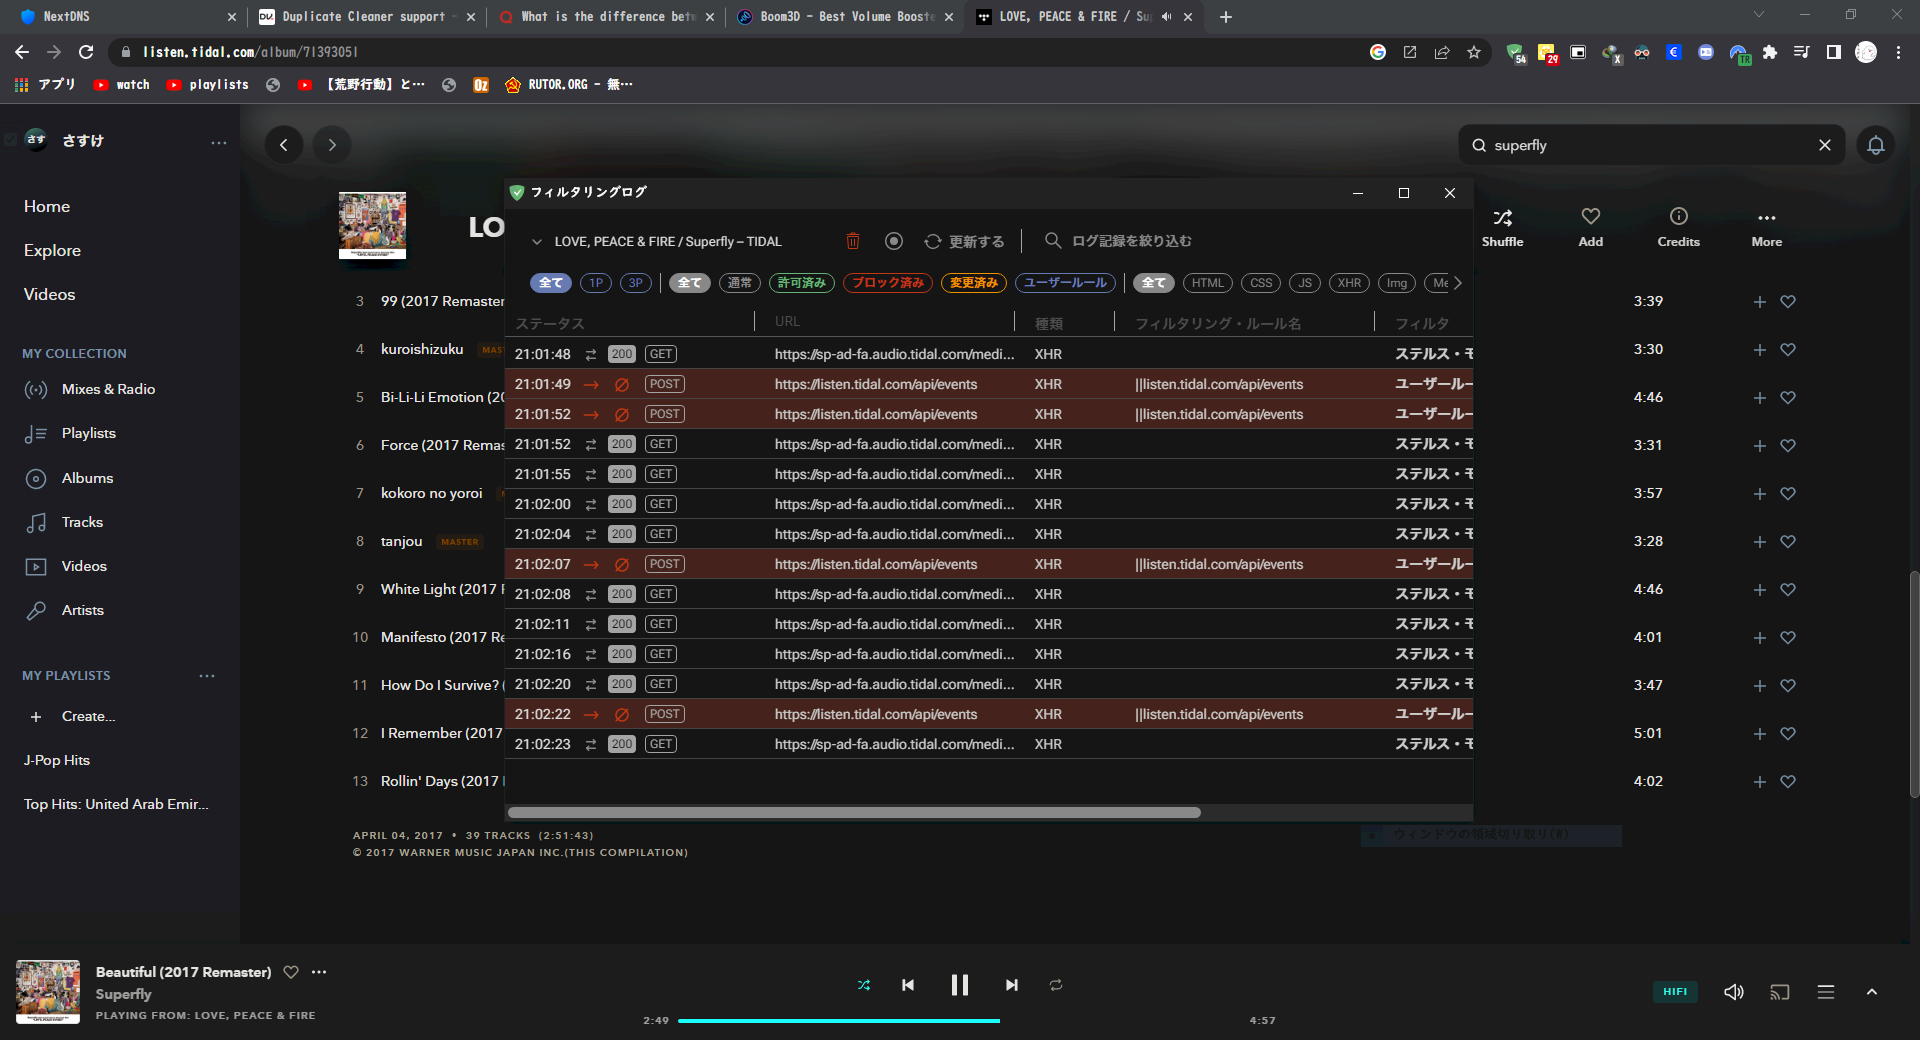Open the Tracks collection
This screenshot has width=1920, height=1040.
click(x=64, y=522)
